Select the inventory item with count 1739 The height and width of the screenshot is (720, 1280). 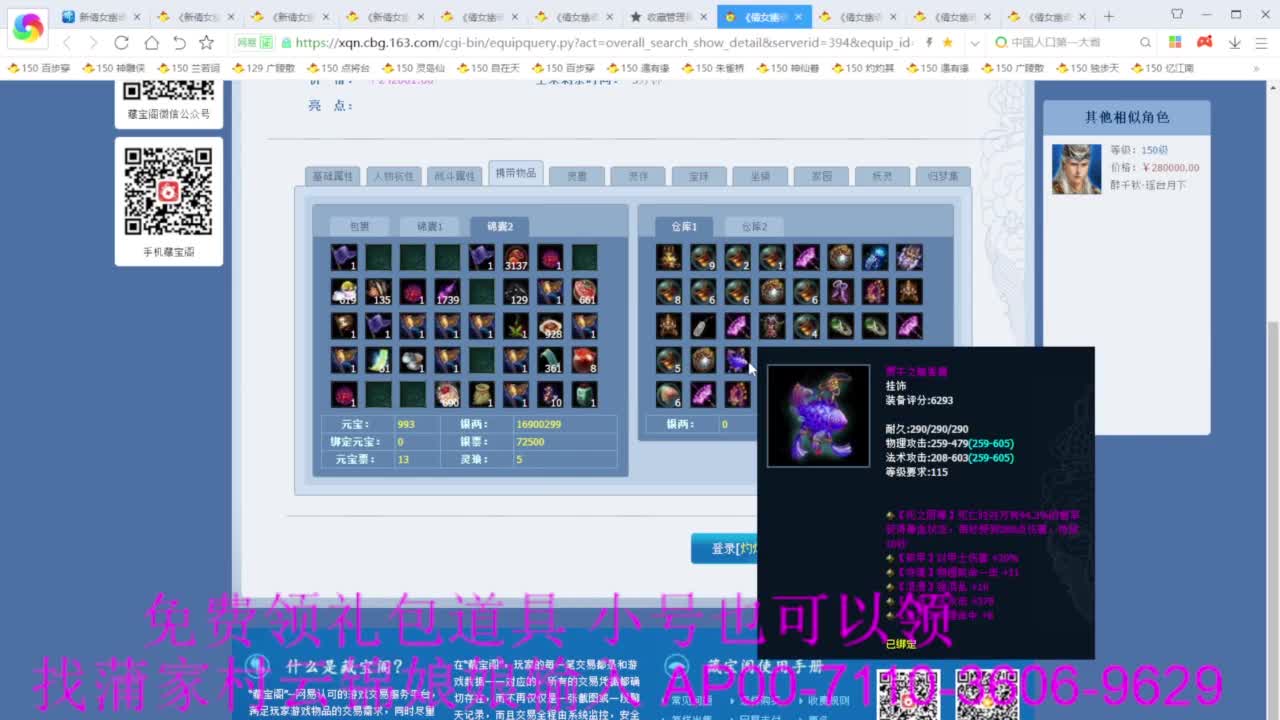point(447,292)
